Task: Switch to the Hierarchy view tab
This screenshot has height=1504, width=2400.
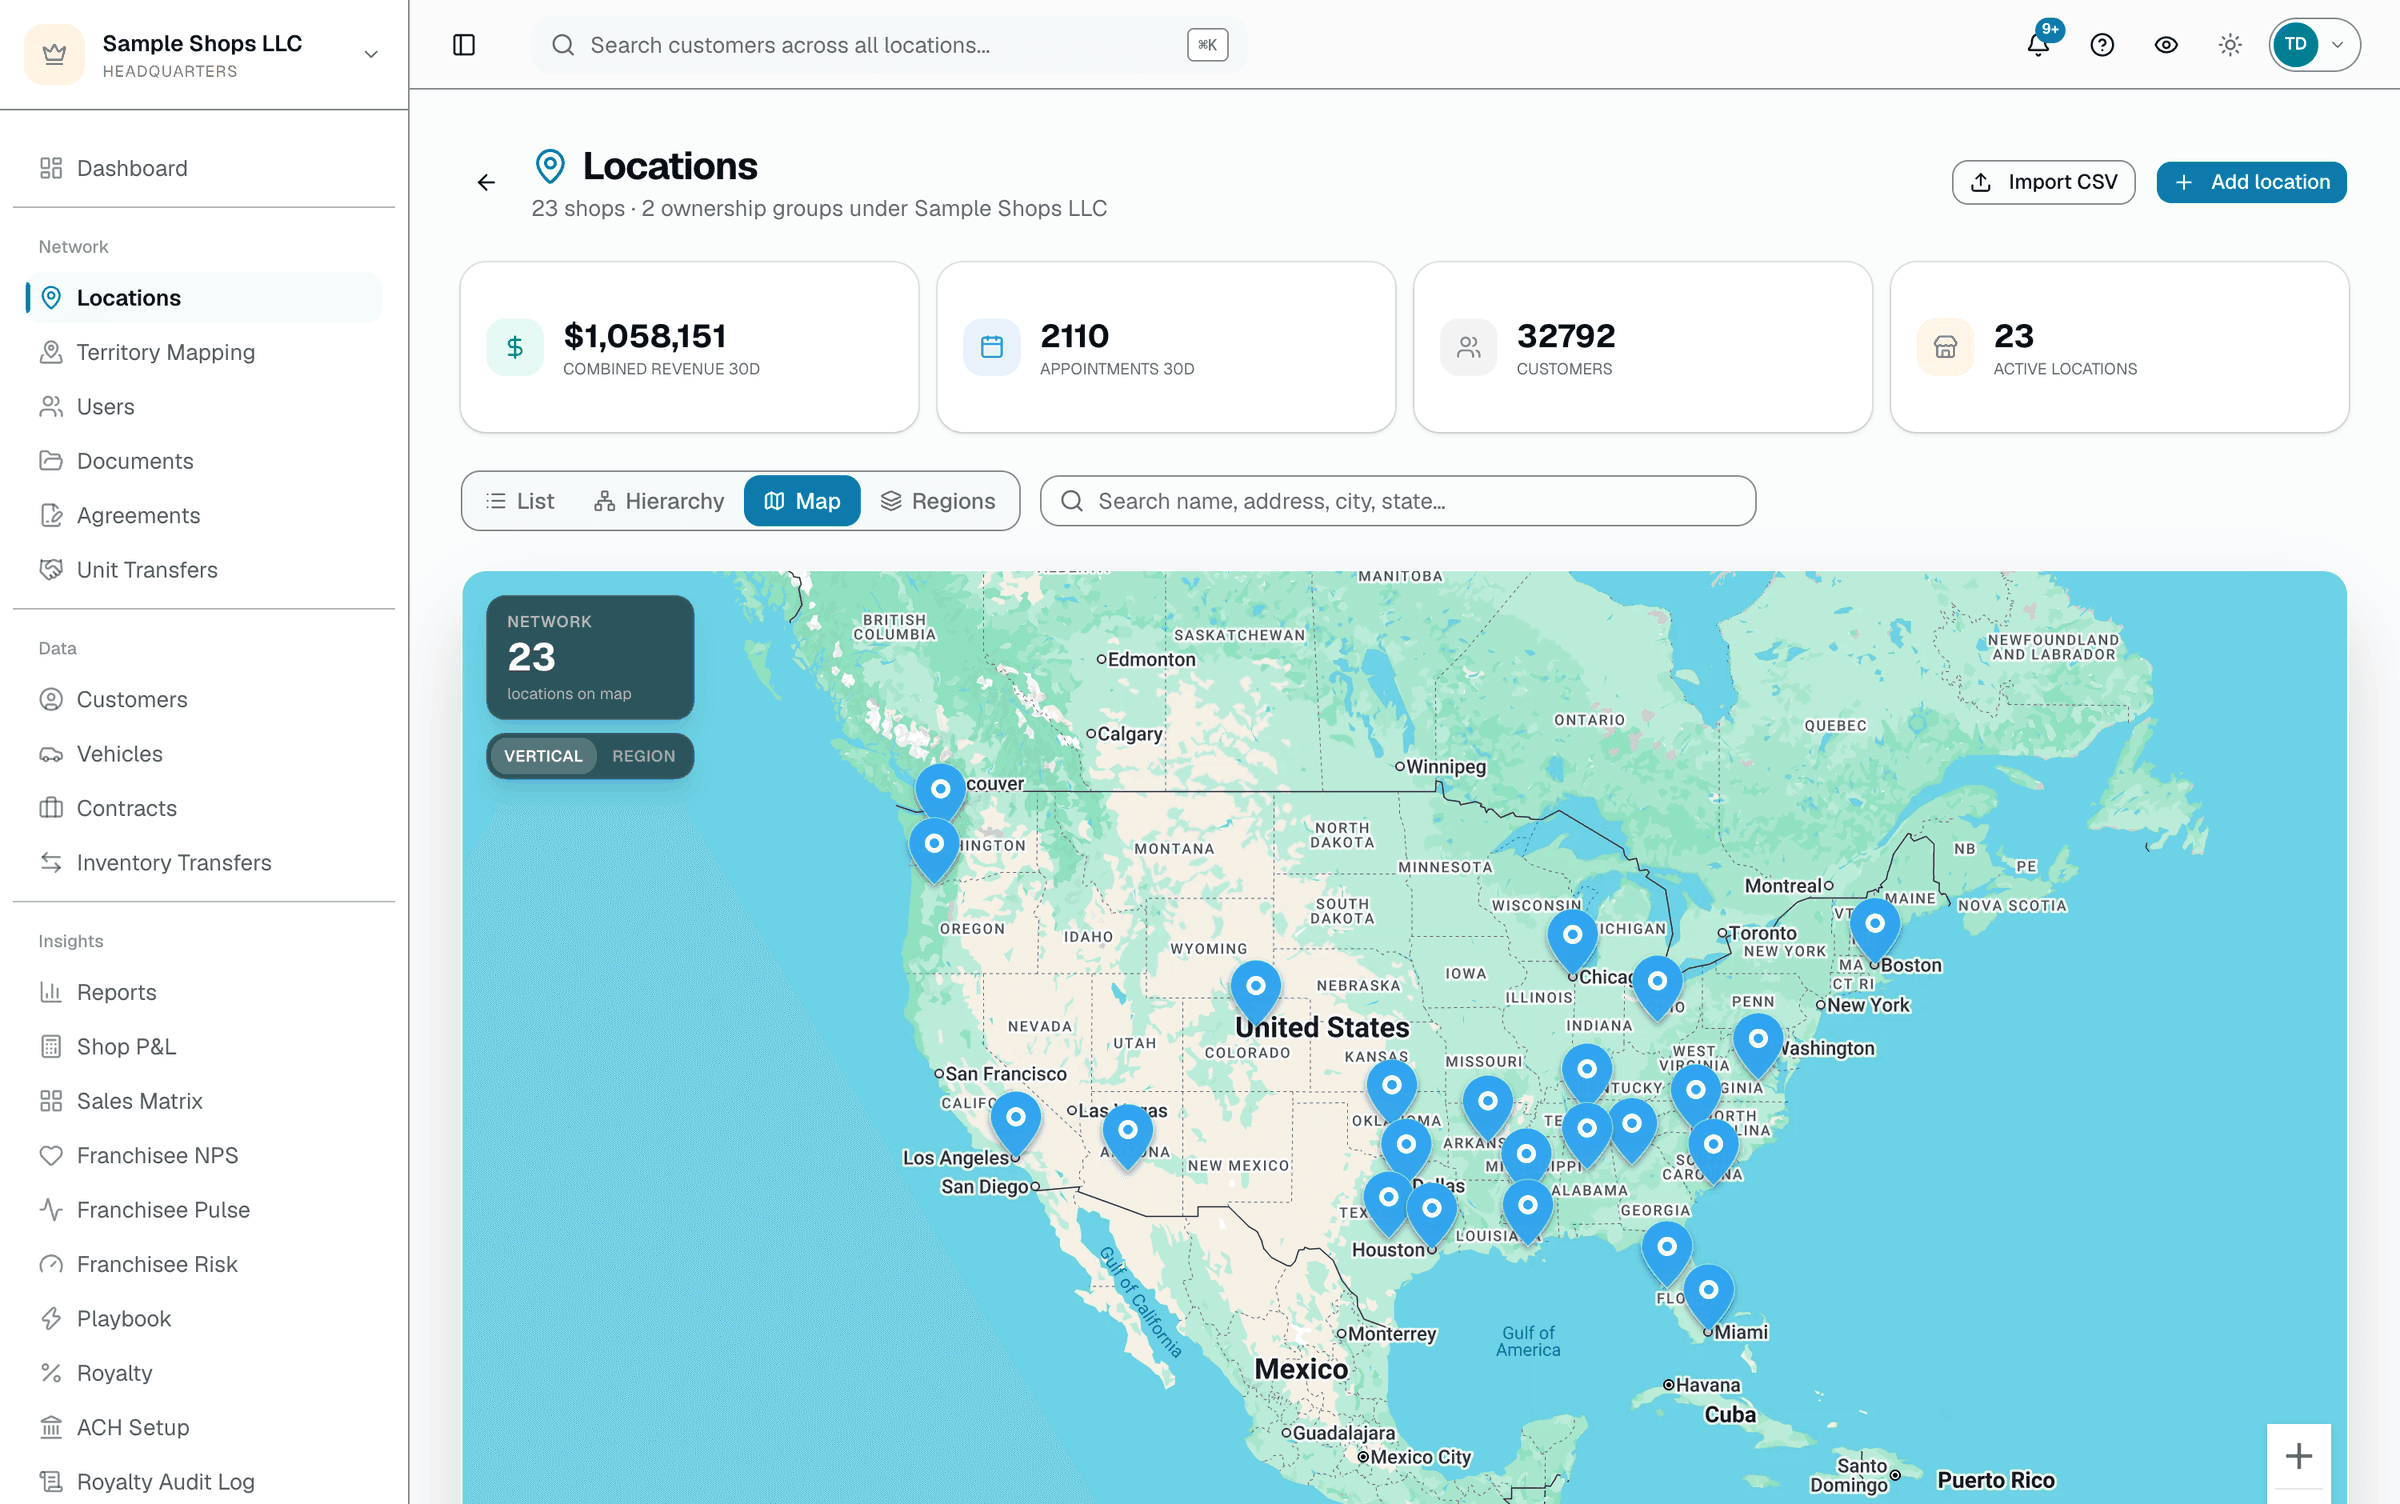Action: pos(658,501)
